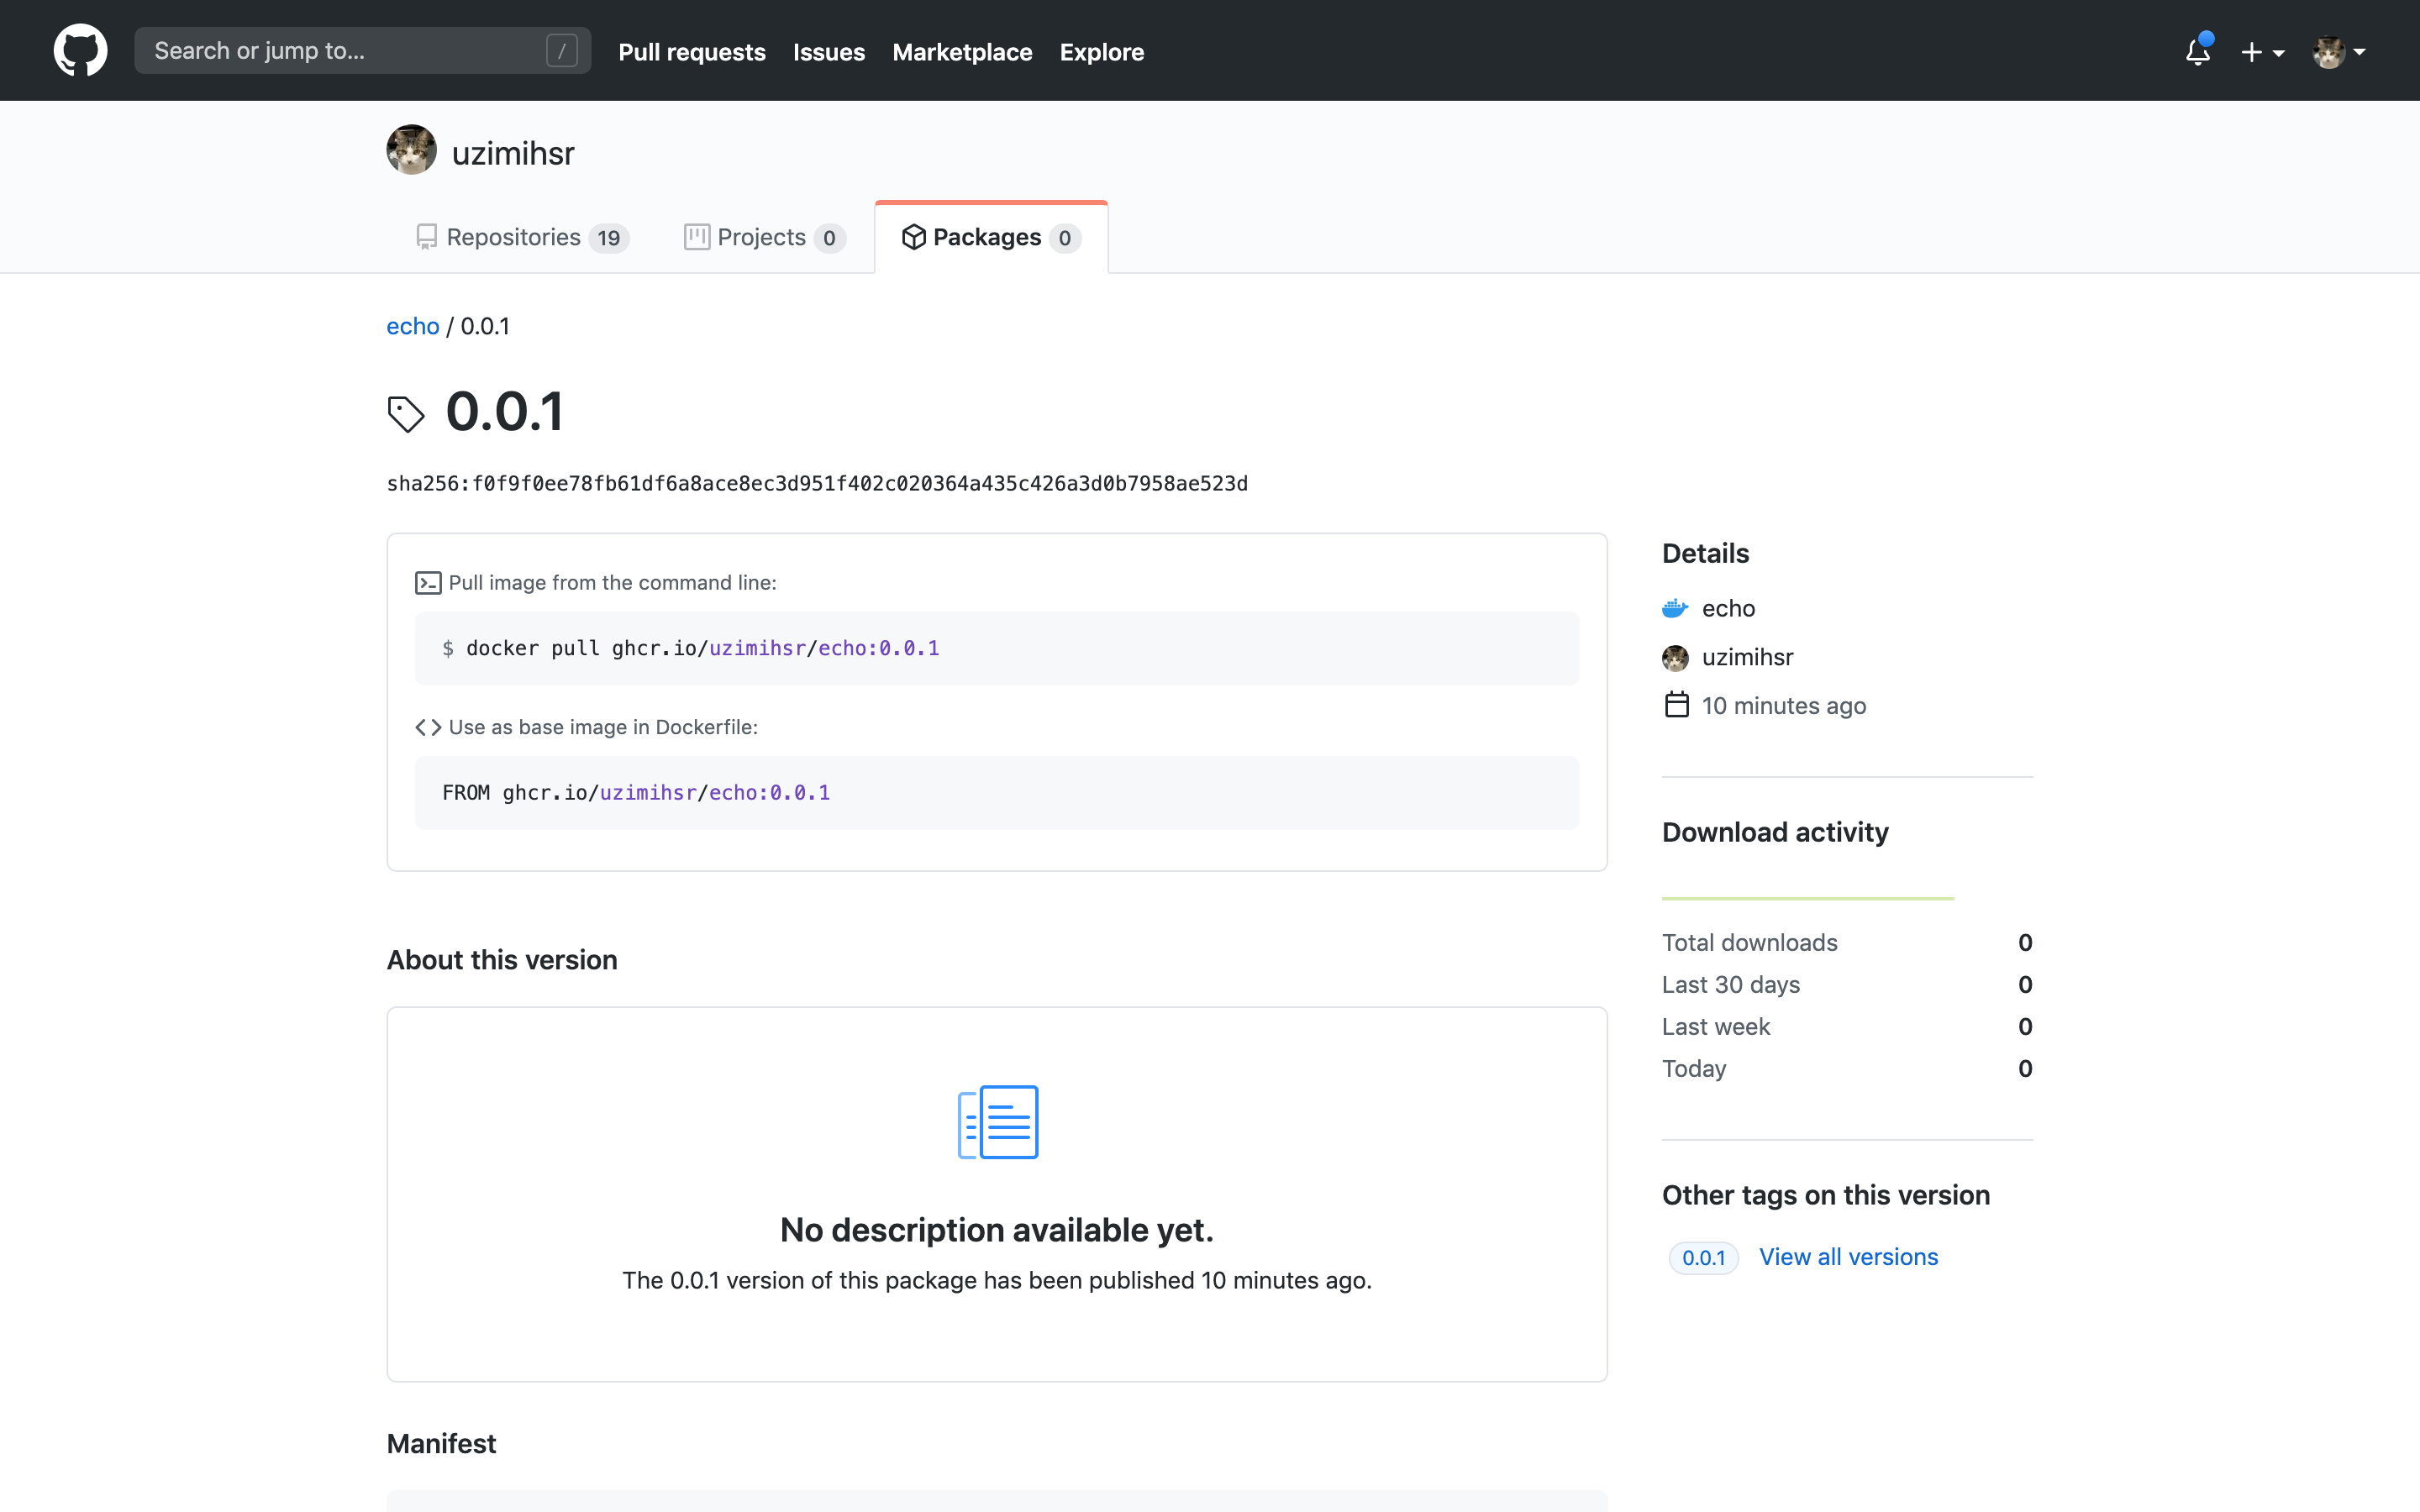
Task: Click the Packages box icon
Action: coord(913,237)
